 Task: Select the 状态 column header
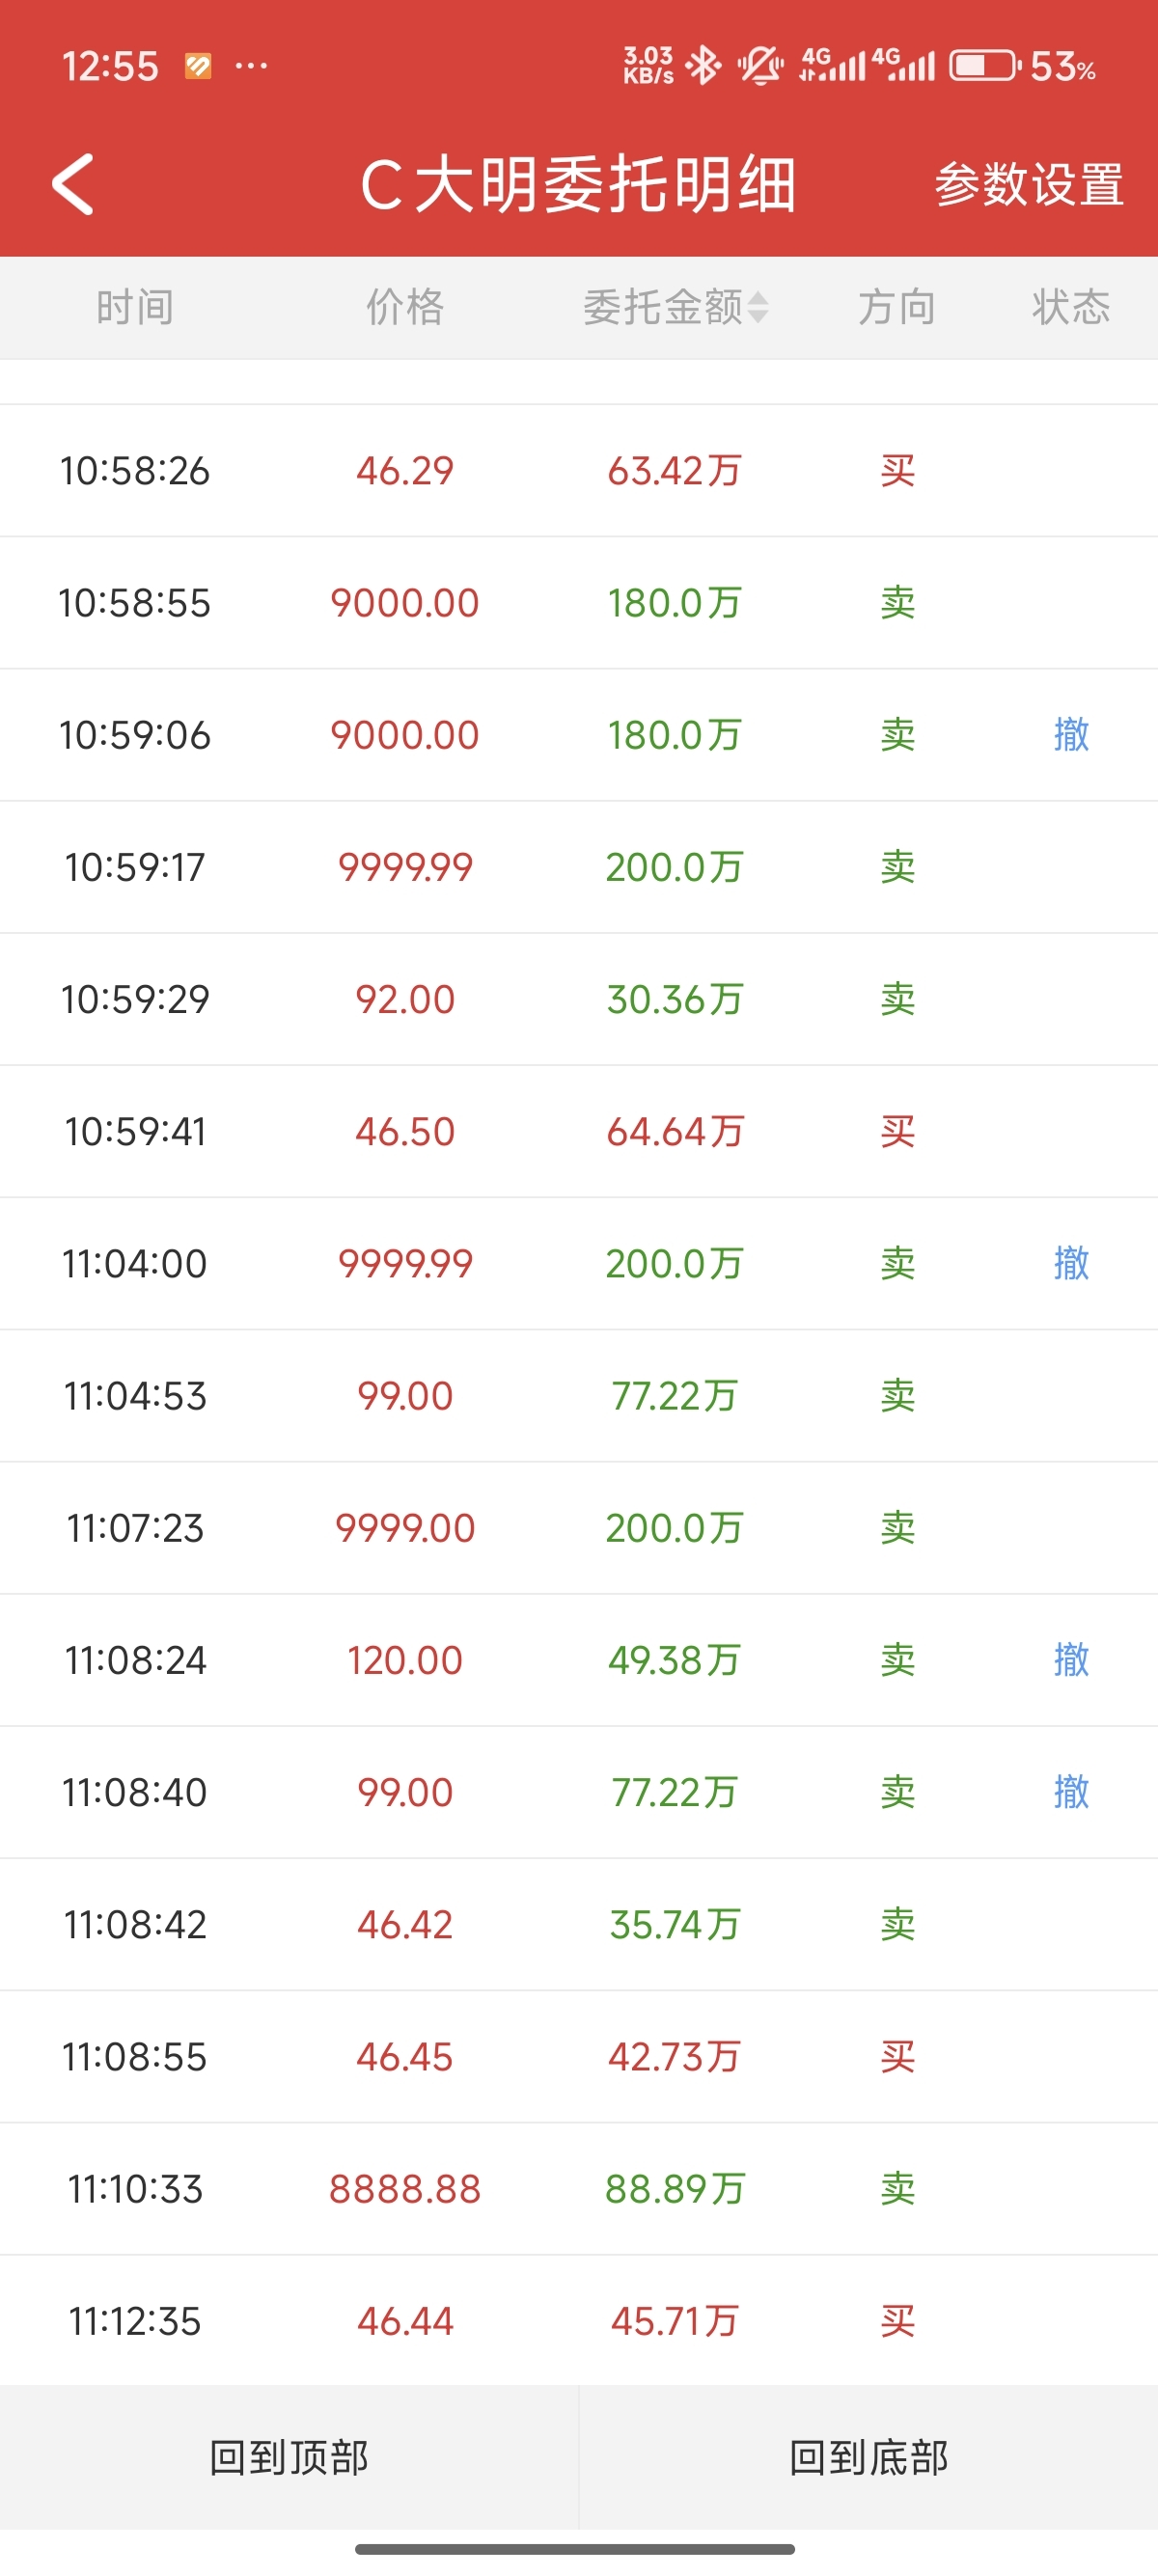pos(1070,307)
